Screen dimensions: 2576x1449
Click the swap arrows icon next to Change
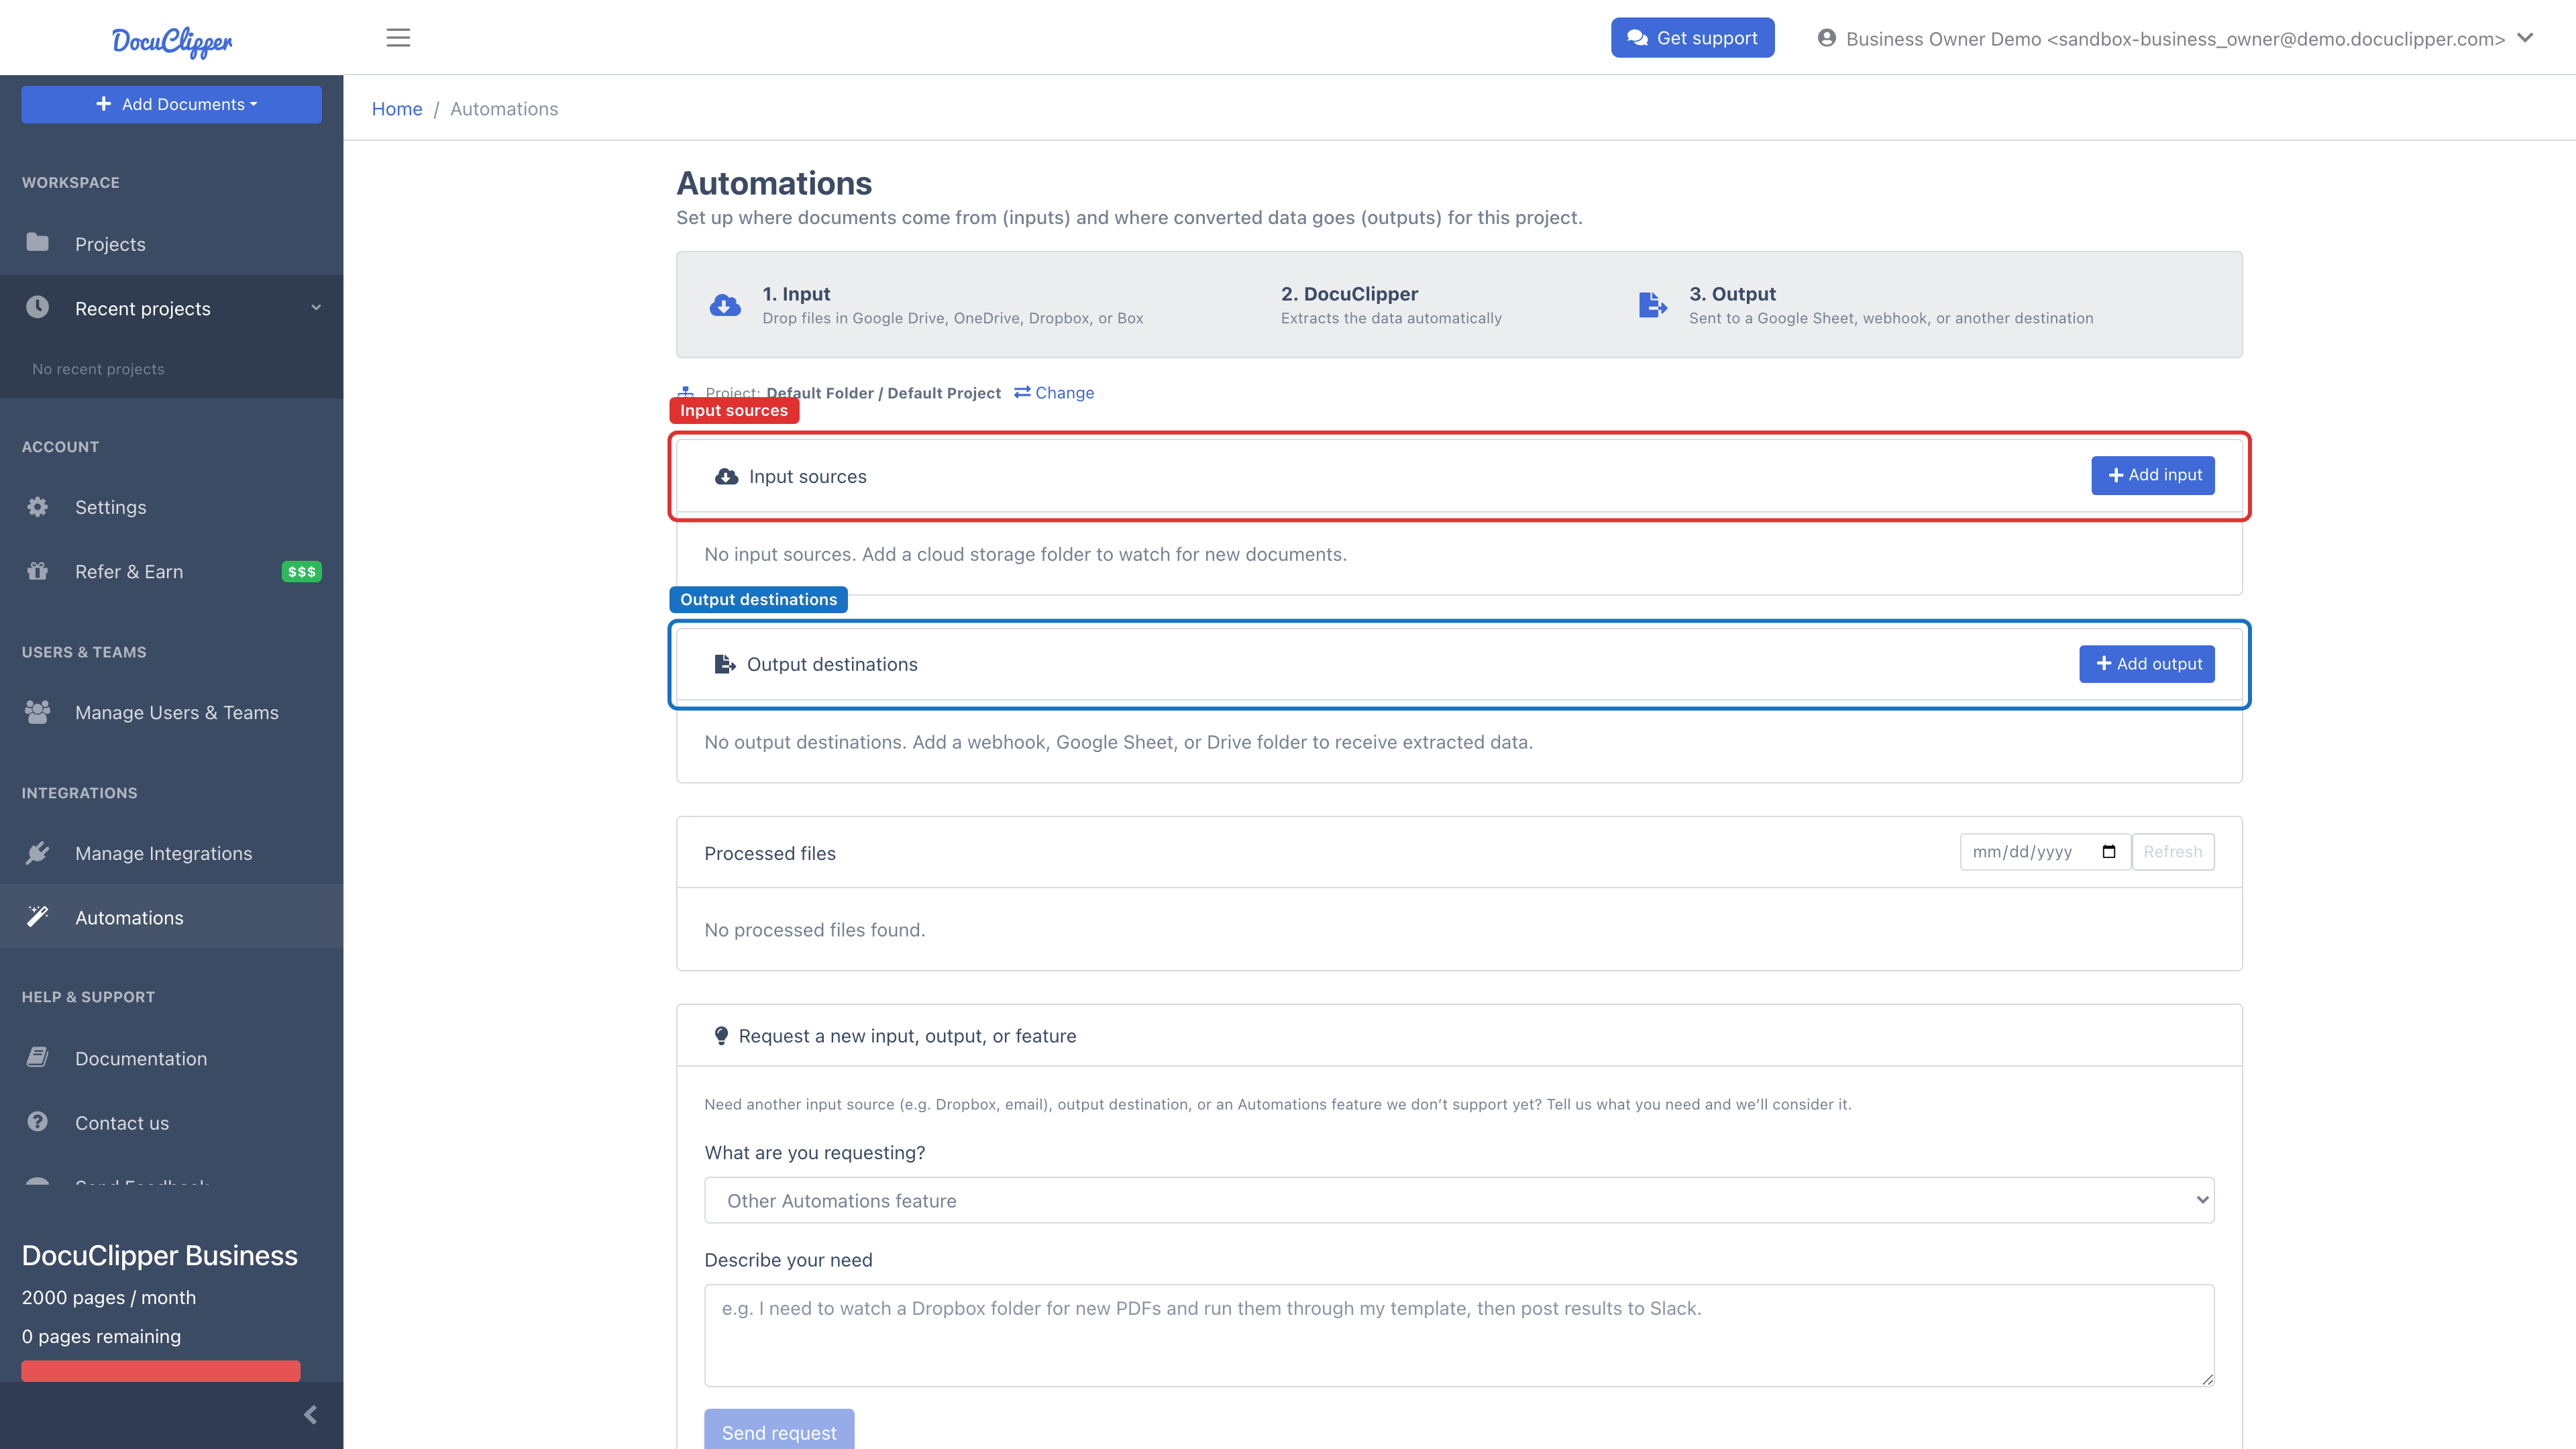(x=1022, y=392)
